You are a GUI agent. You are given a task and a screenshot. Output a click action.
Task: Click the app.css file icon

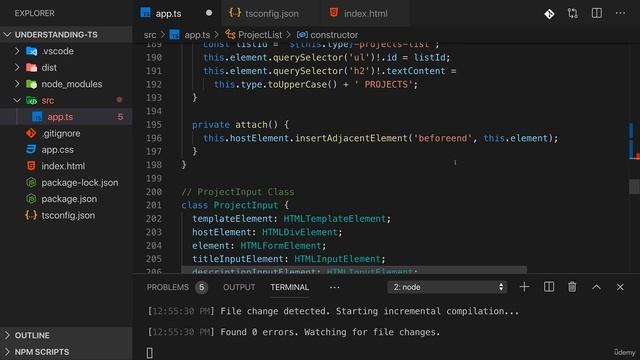coord(31,149)
